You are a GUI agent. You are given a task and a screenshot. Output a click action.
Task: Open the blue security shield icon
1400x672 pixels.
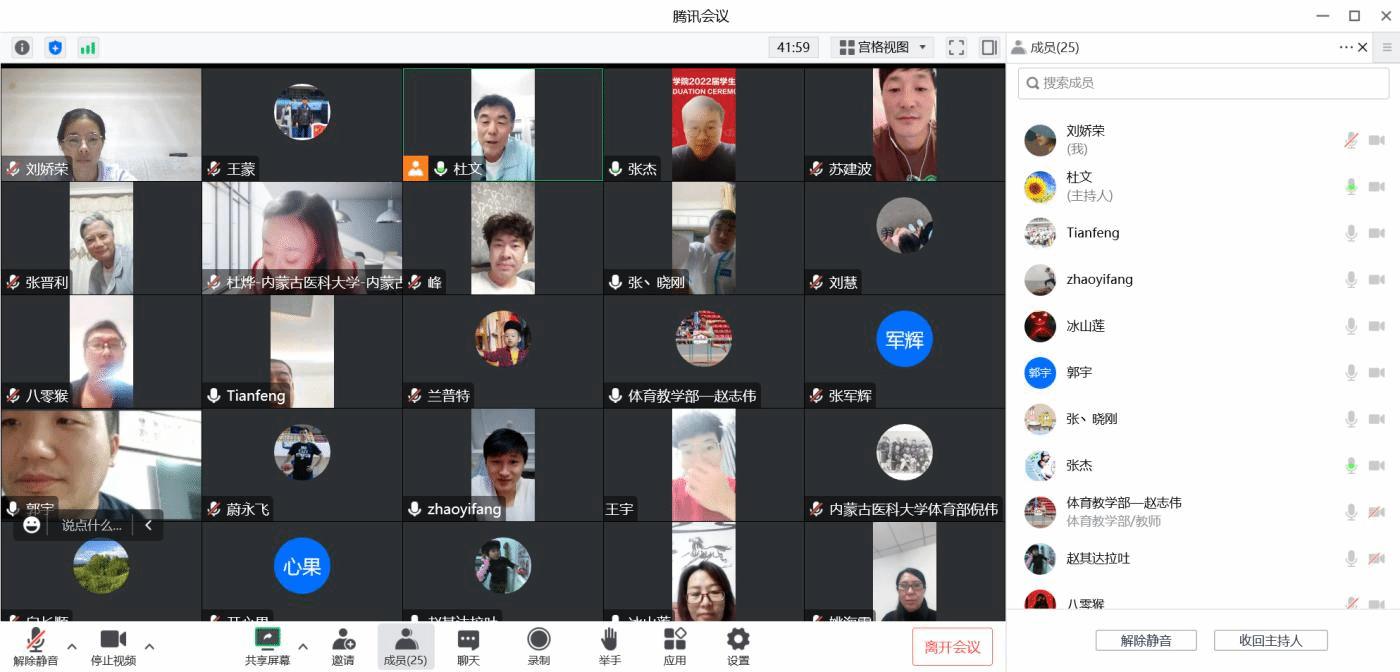click(x=55, y=47)
